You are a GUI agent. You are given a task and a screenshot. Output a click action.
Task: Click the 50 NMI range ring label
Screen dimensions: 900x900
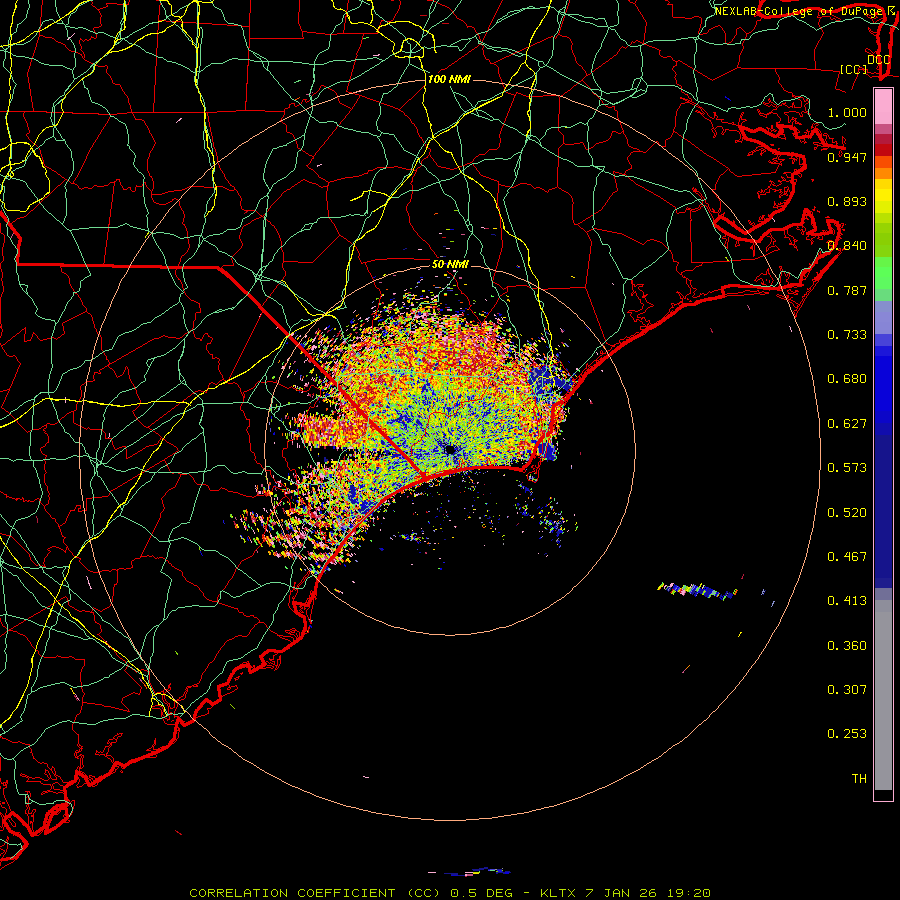point(450,264)
